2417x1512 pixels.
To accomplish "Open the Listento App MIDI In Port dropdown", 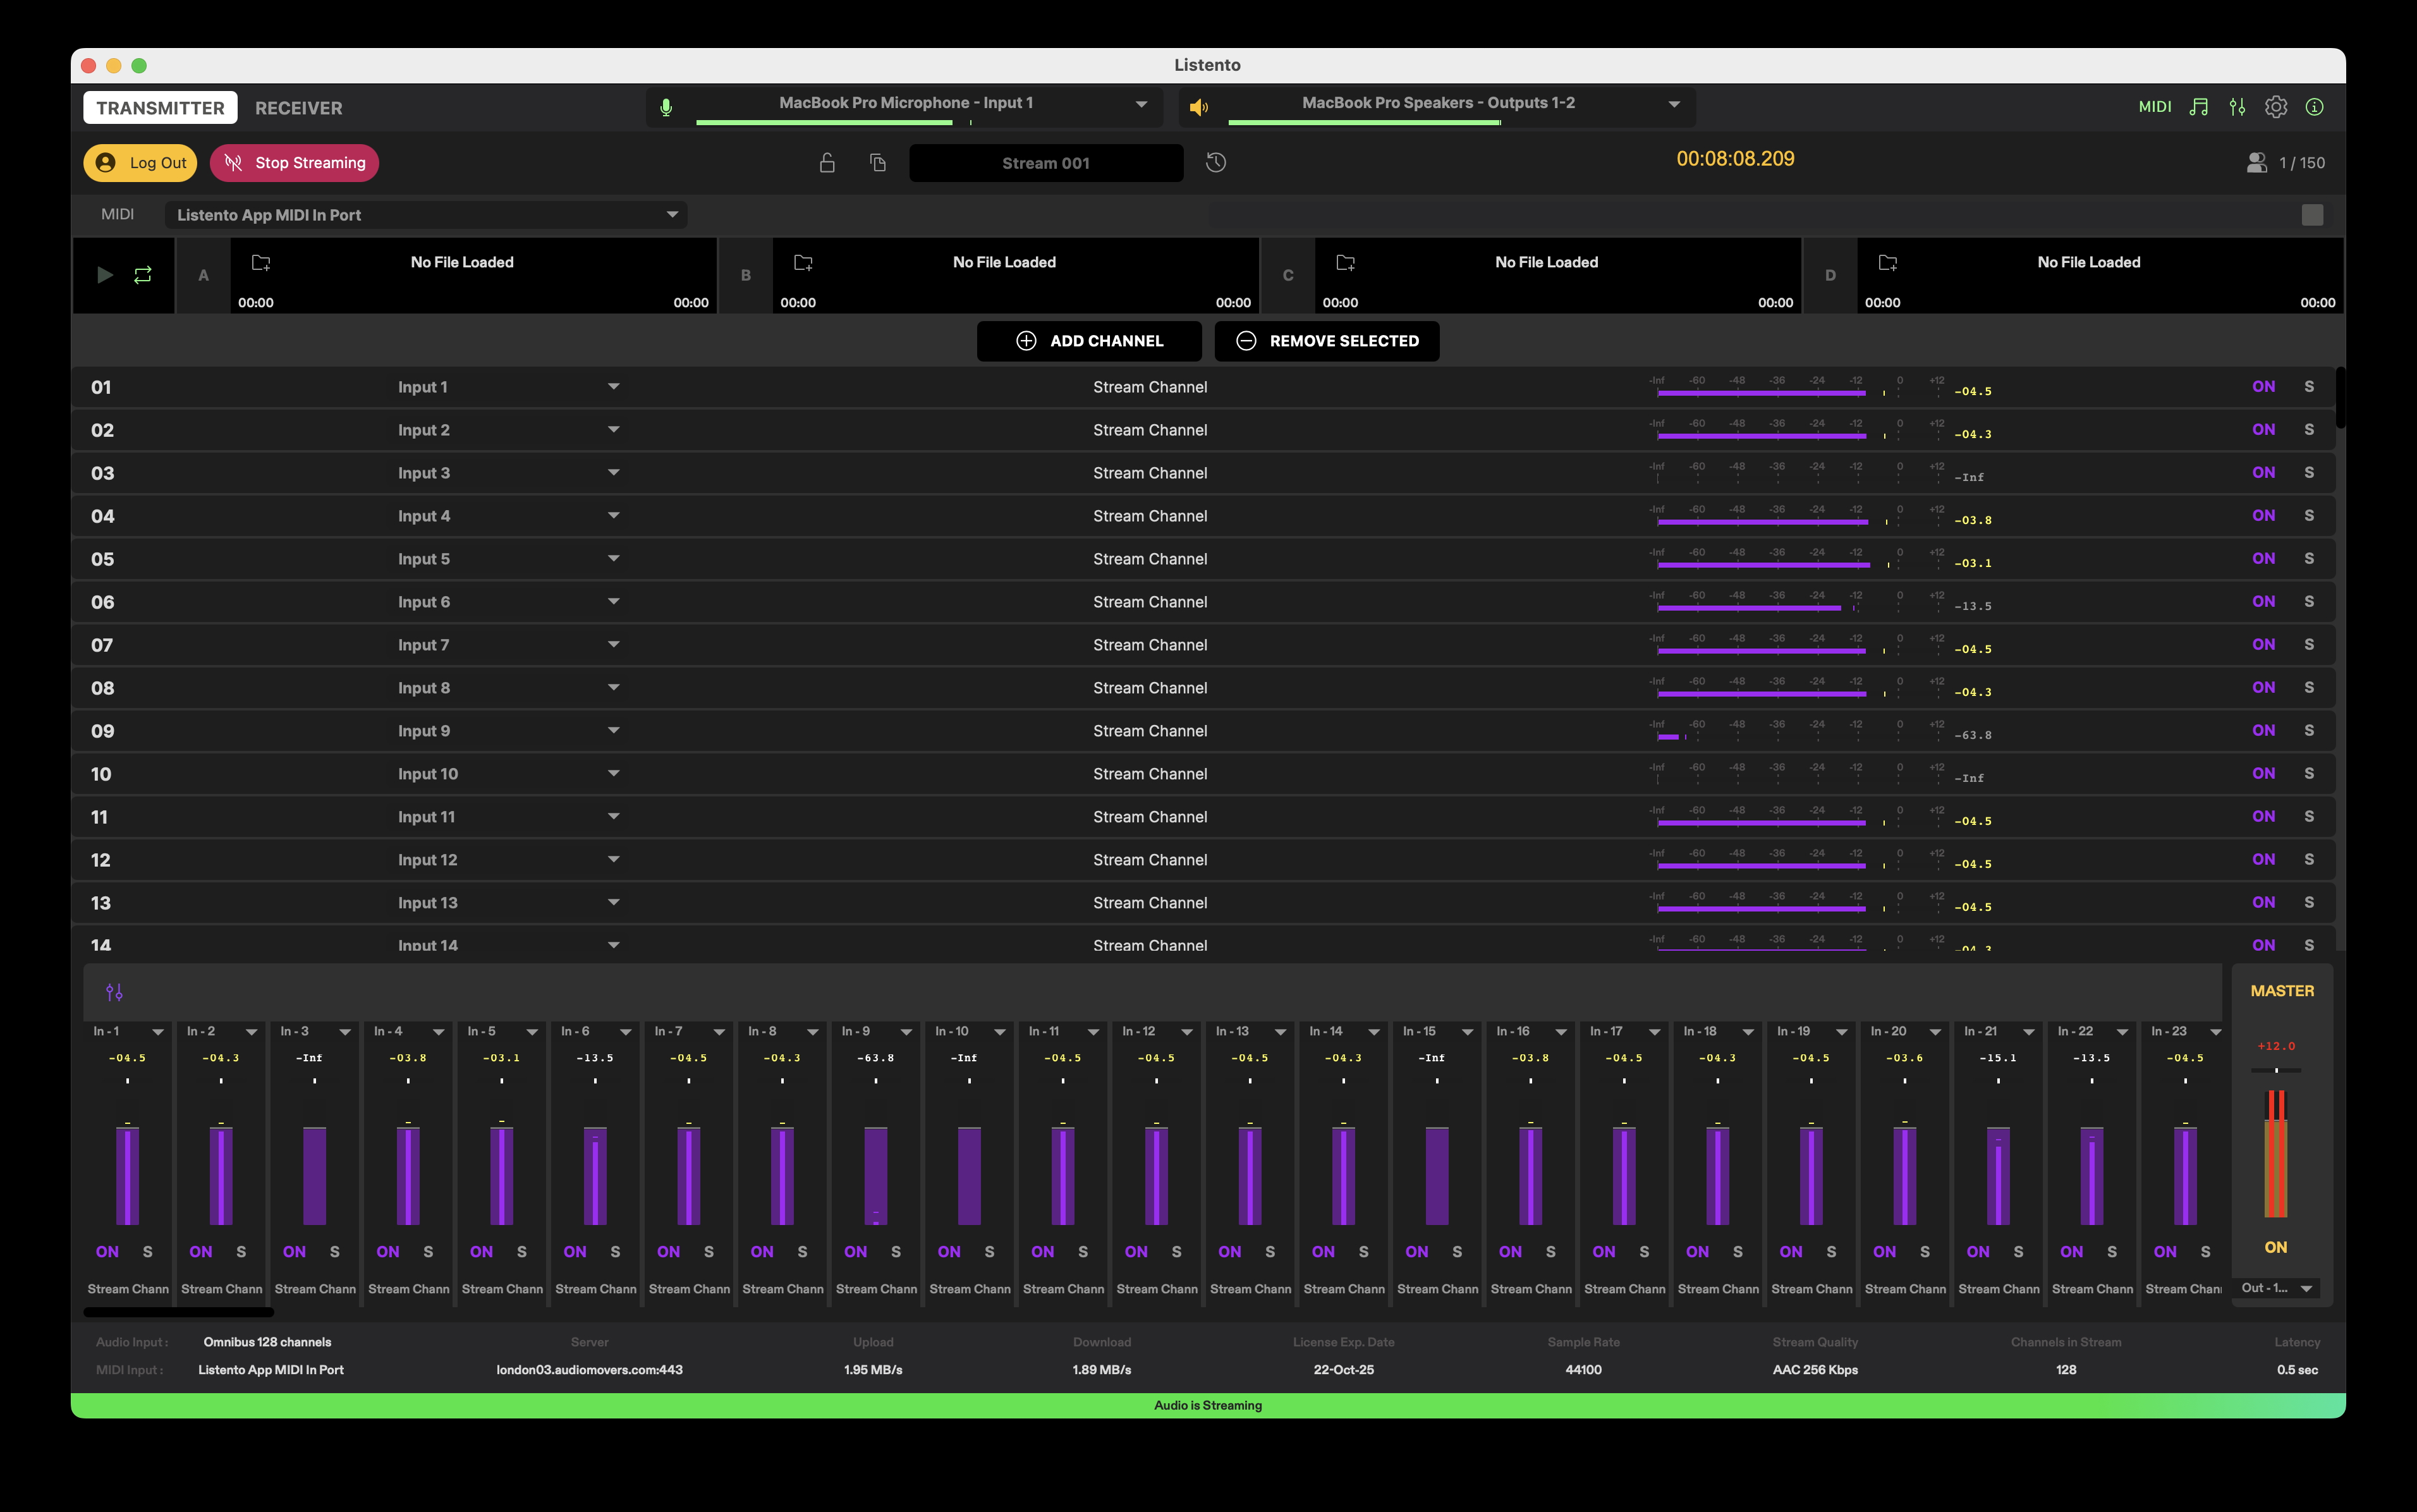I will click(672, 215).
